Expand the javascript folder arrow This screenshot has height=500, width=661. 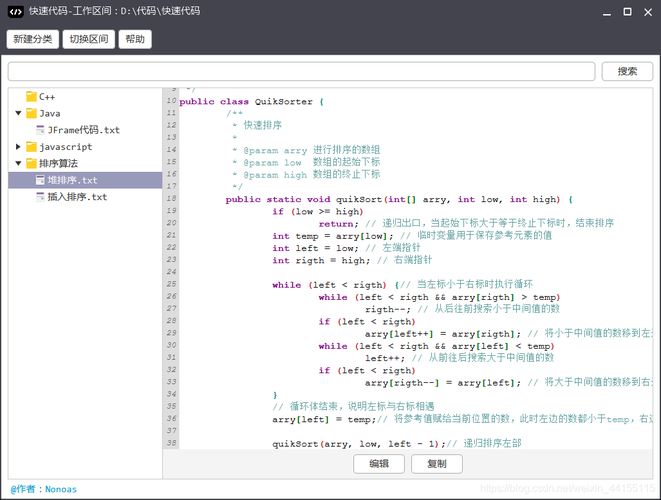point(18,147)
